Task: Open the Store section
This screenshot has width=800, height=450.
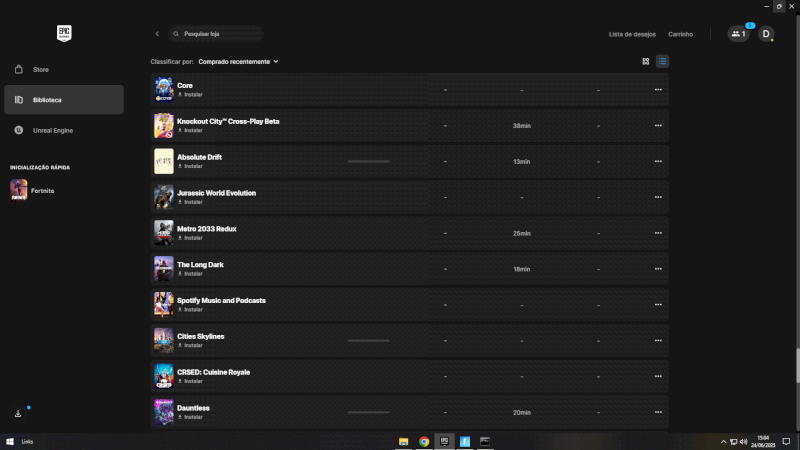Action: (x=64, y=69)
